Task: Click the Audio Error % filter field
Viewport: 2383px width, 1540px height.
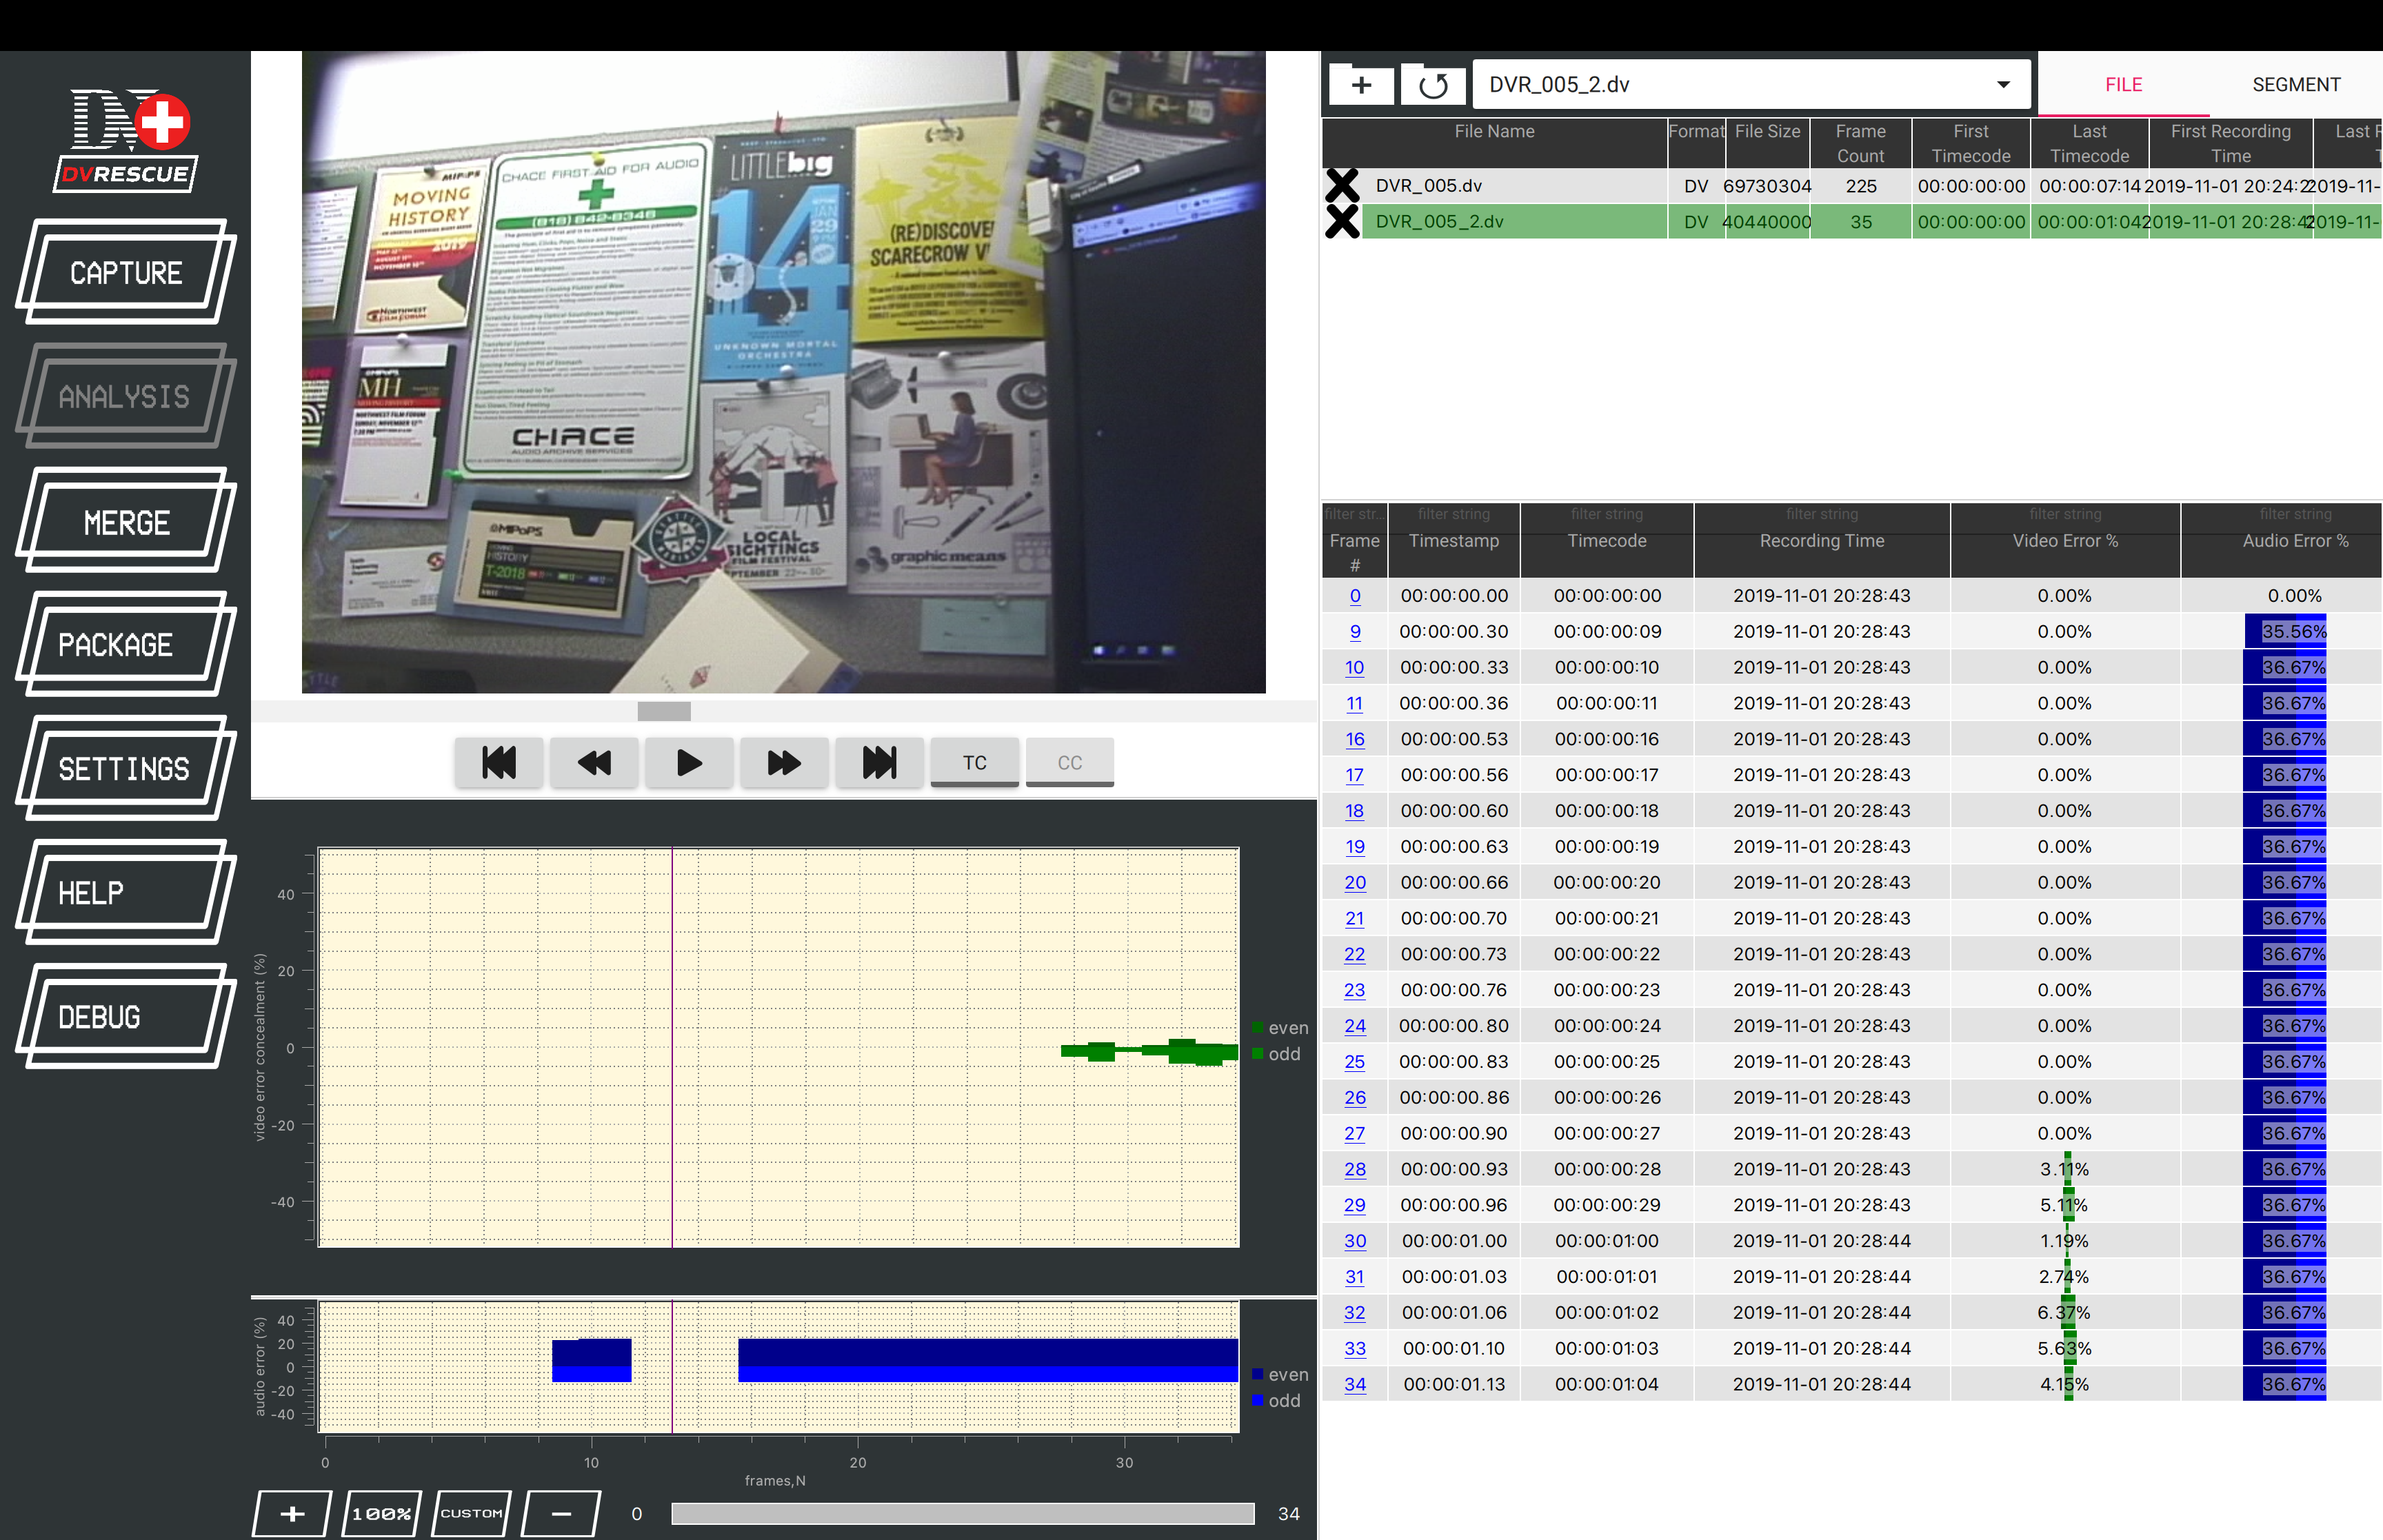Action: pos(2295,514)
